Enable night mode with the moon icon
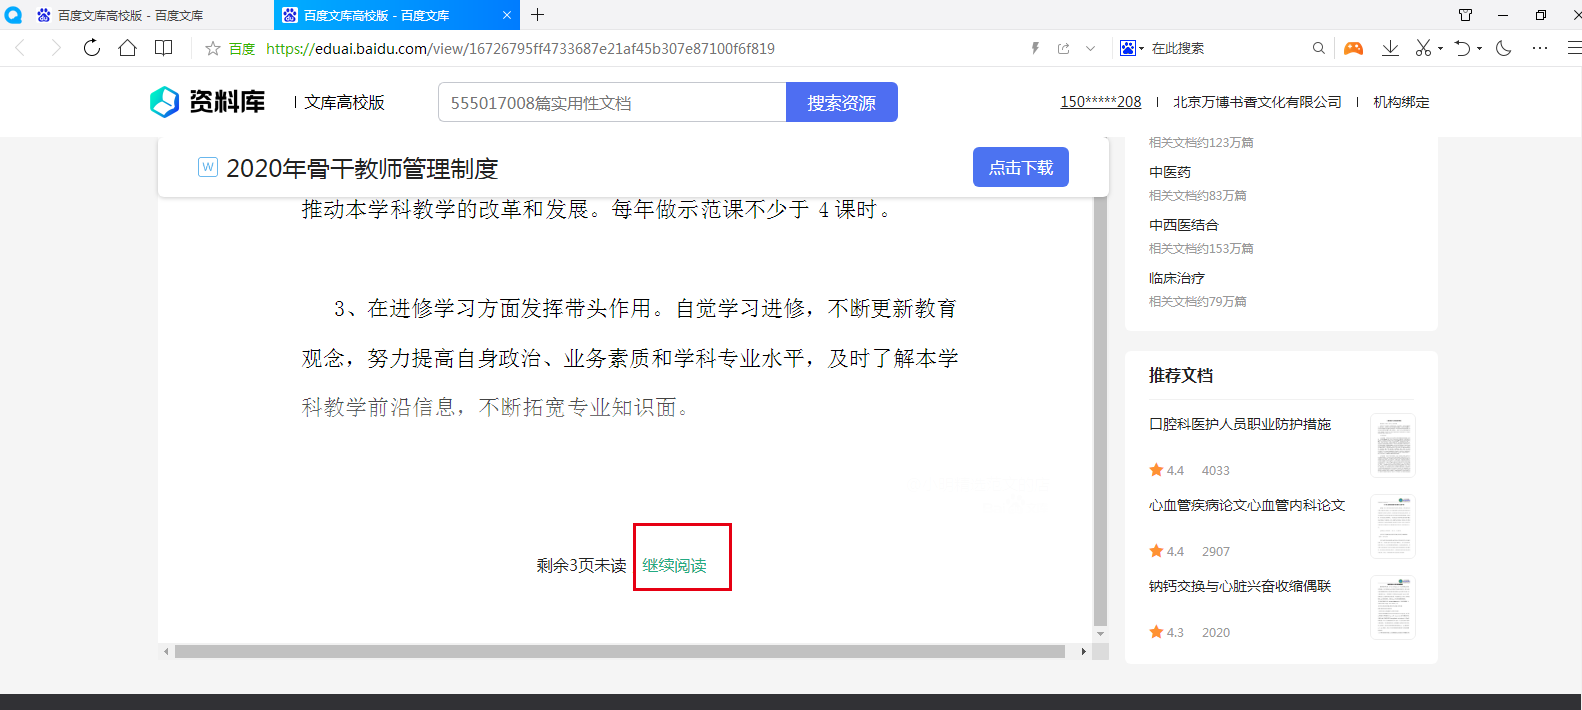The image size is (1582, 710). 1503,48
